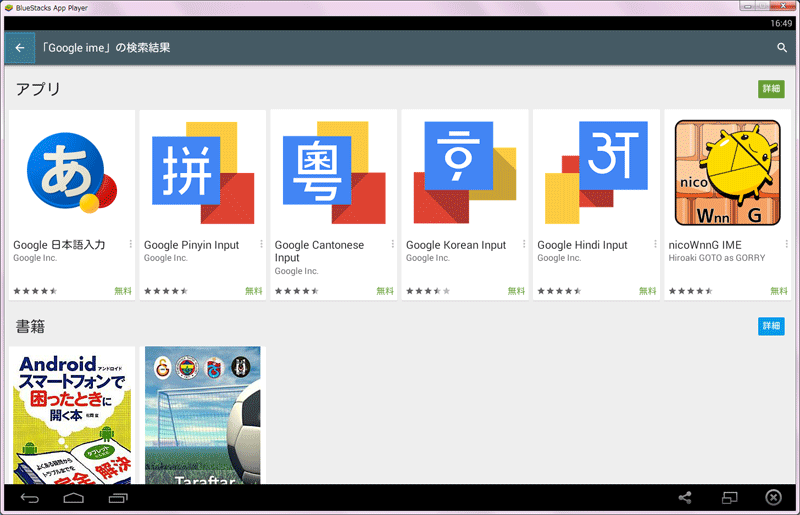Click the circled X close icon
This screenshot has width=800, height=515.
[773, 498]
